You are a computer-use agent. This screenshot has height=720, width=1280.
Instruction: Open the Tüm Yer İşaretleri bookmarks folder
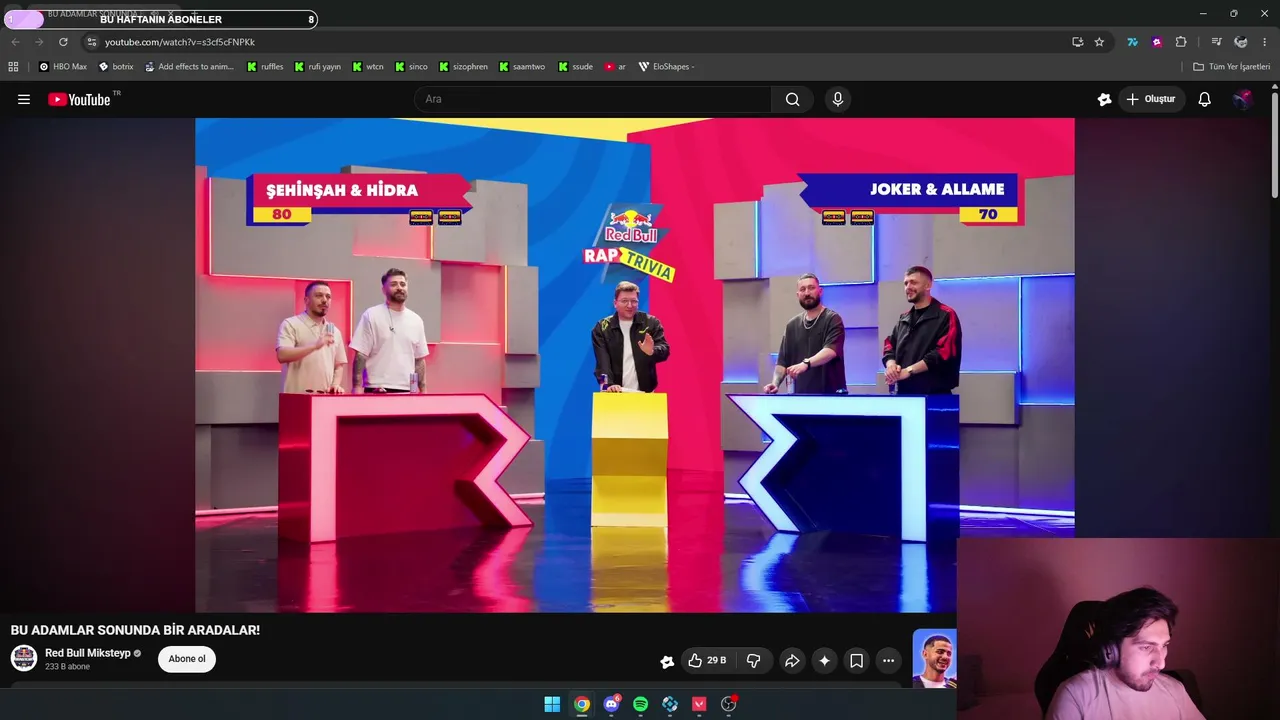coord(1231,67)
